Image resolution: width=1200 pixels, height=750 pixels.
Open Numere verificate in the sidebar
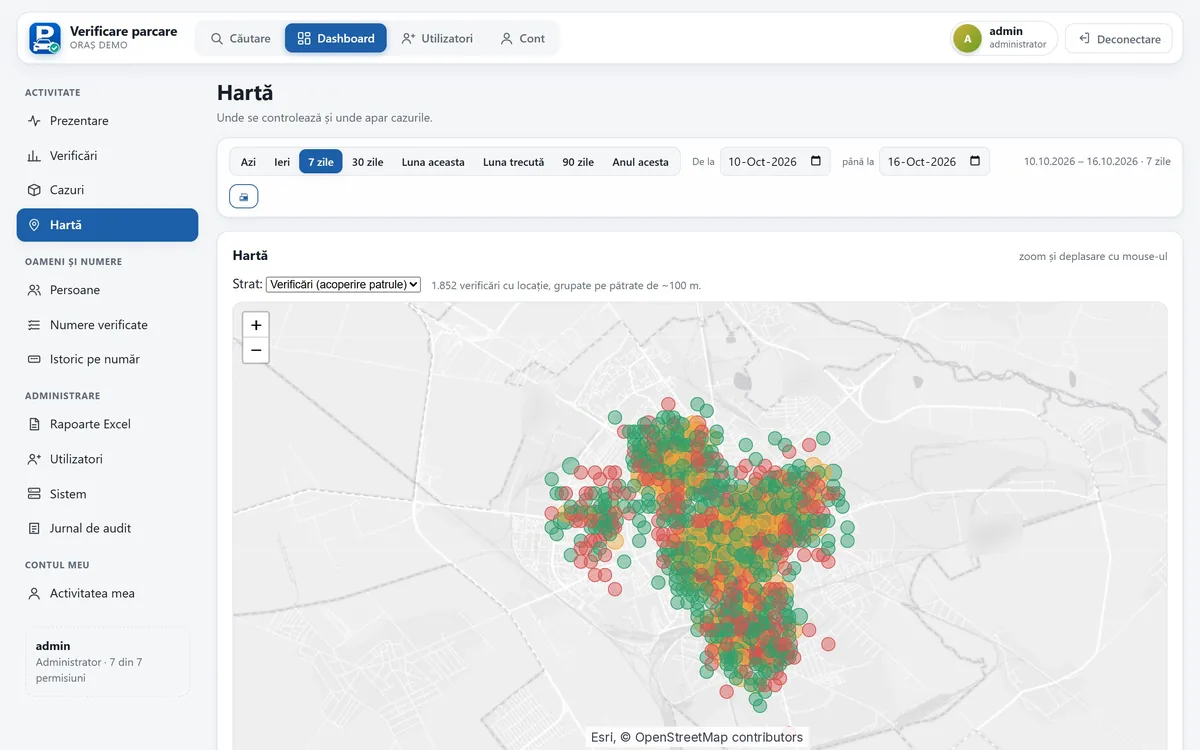[107, 325]
